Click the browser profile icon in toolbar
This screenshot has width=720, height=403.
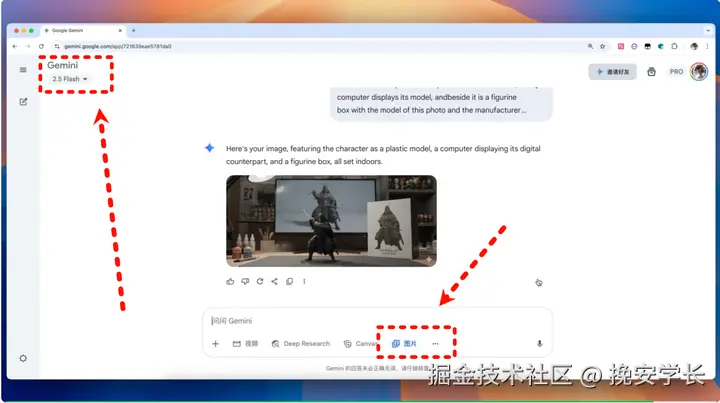pyautogui.click(x=694, y=46)
